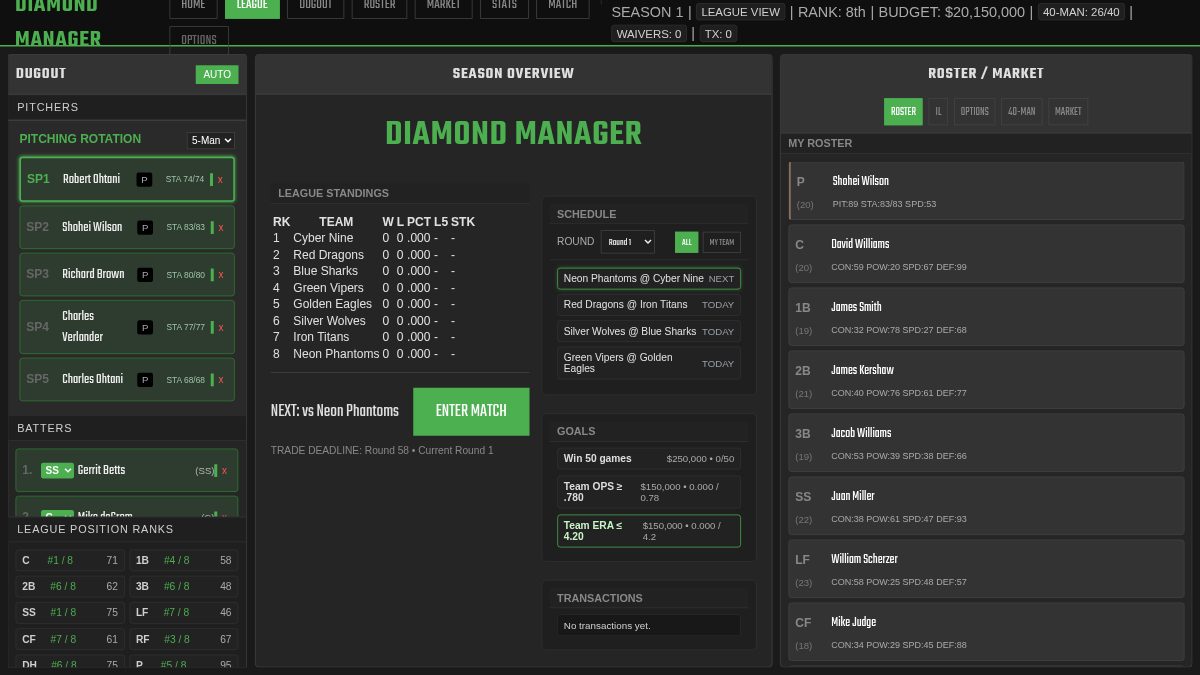Click the TX: 0 header badge
The image size is (1200, 675).
(x=718, y=34)
